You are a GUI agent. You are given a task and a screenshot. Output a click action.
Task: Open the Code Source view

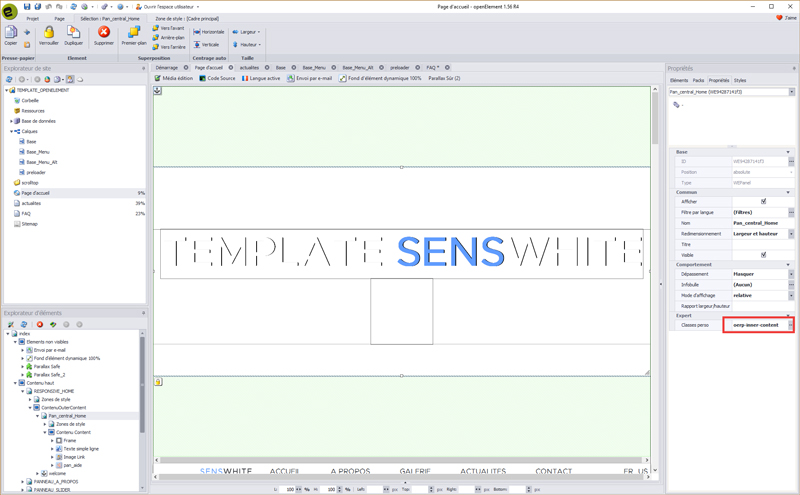217,78
